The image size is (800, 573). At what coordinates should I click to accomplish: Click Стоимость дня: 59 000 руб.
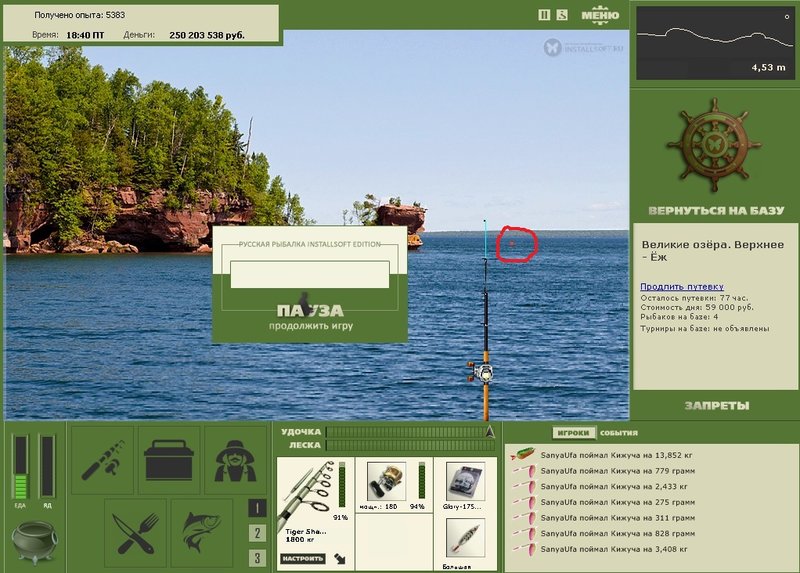pos(696,307)
